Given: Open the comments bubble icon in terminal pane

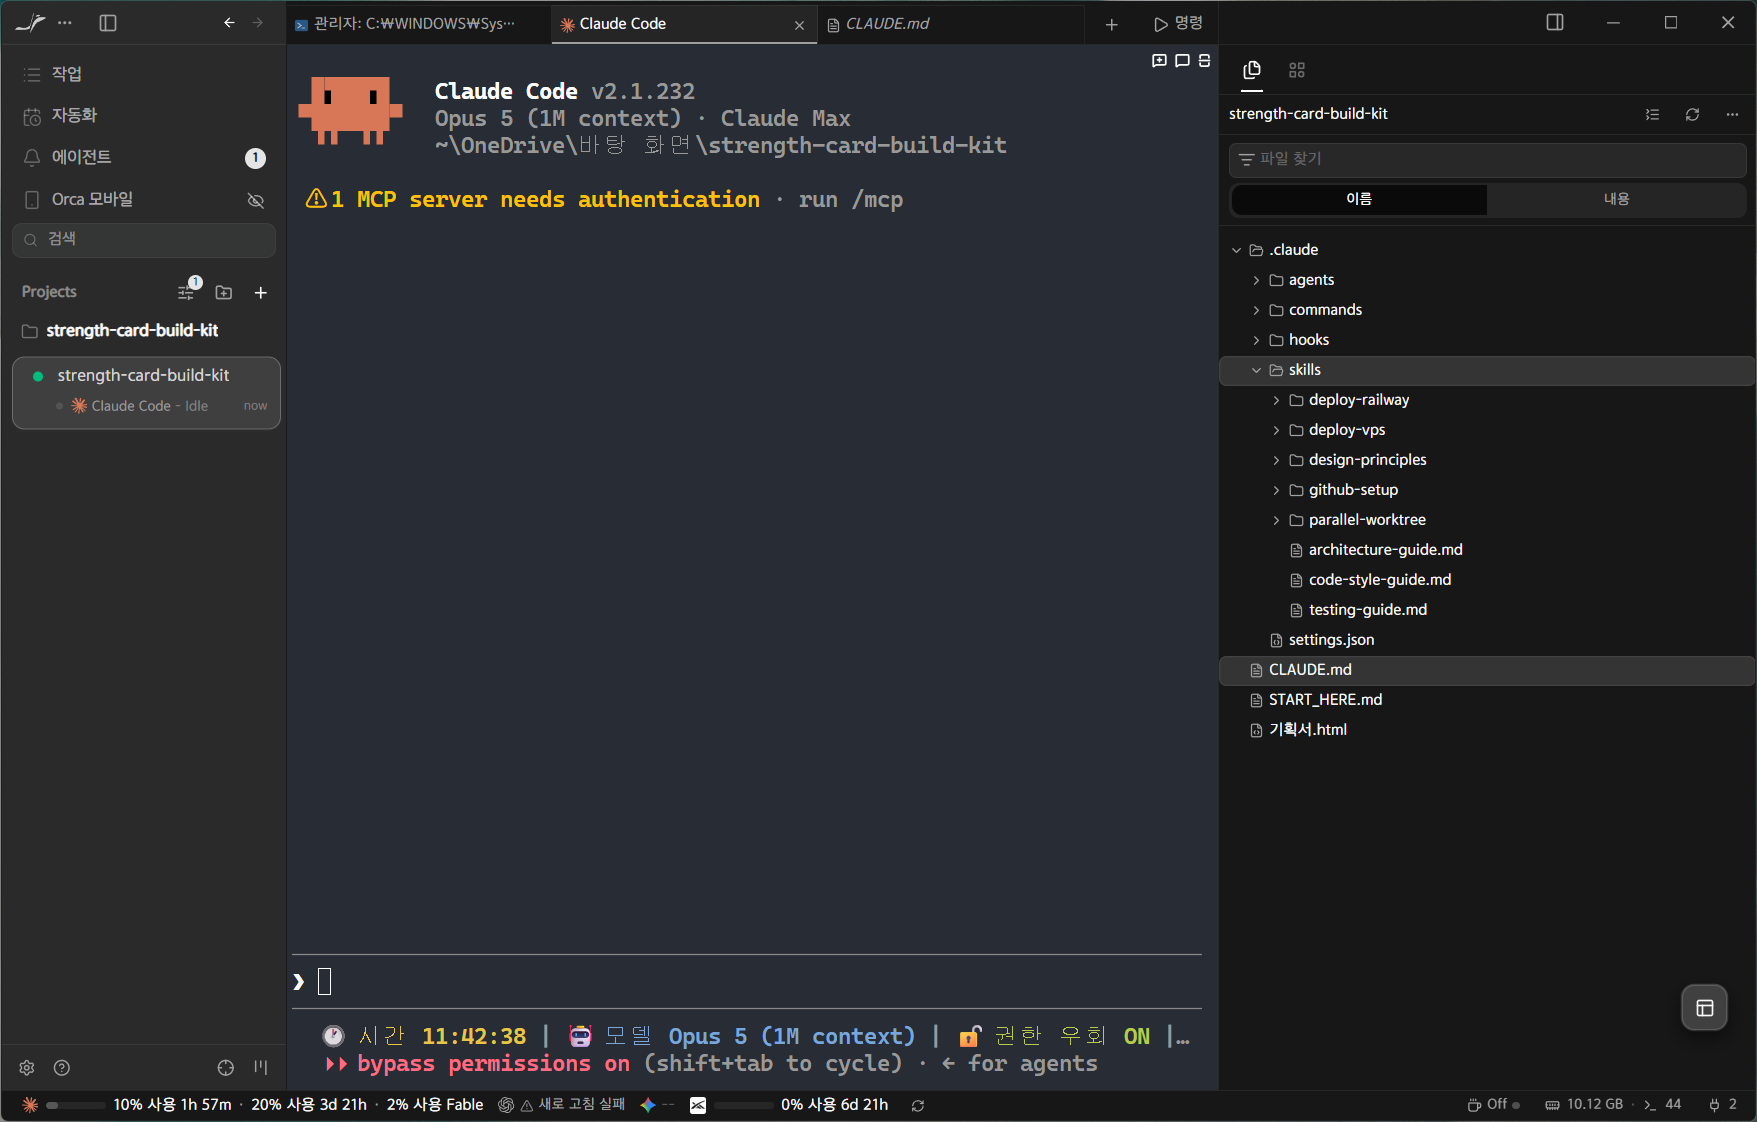Looking at the screenshot, I should click(1182, 61).
